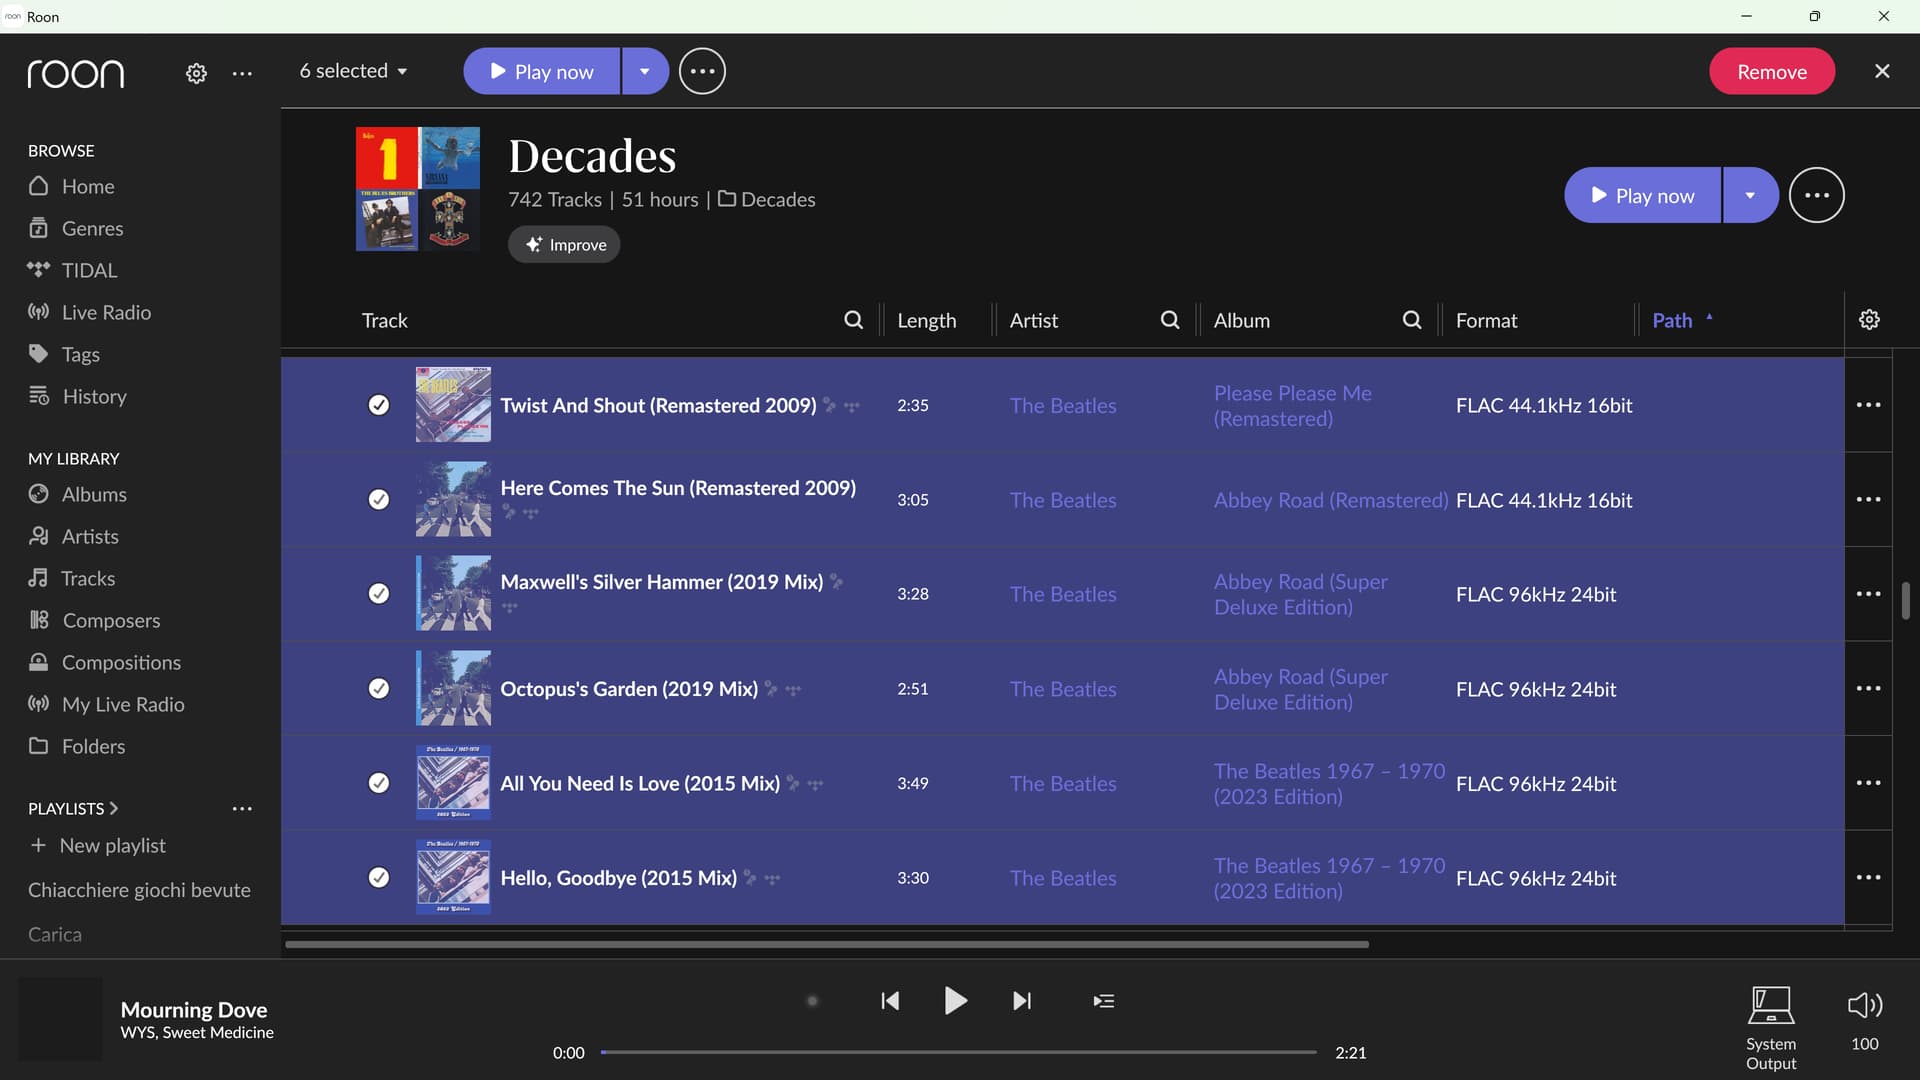This screenshot has height=1080, width=1920.
Task: Open Decades playlist more-options circle button
Action: (x=1817, y=195)
